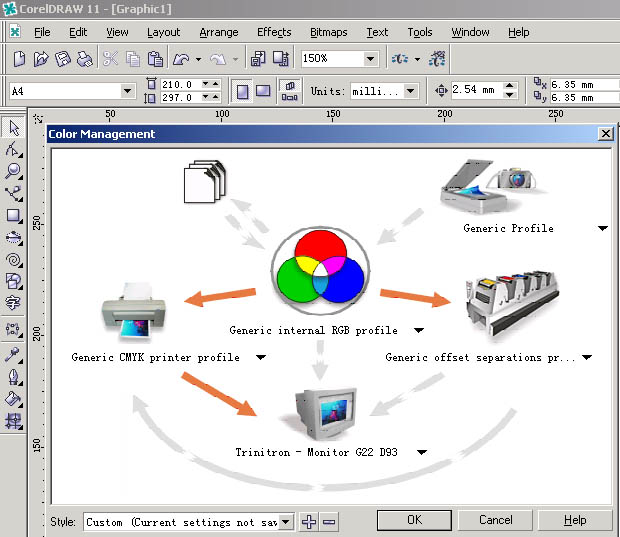Click the application launcher icon in toolbar

400,59
